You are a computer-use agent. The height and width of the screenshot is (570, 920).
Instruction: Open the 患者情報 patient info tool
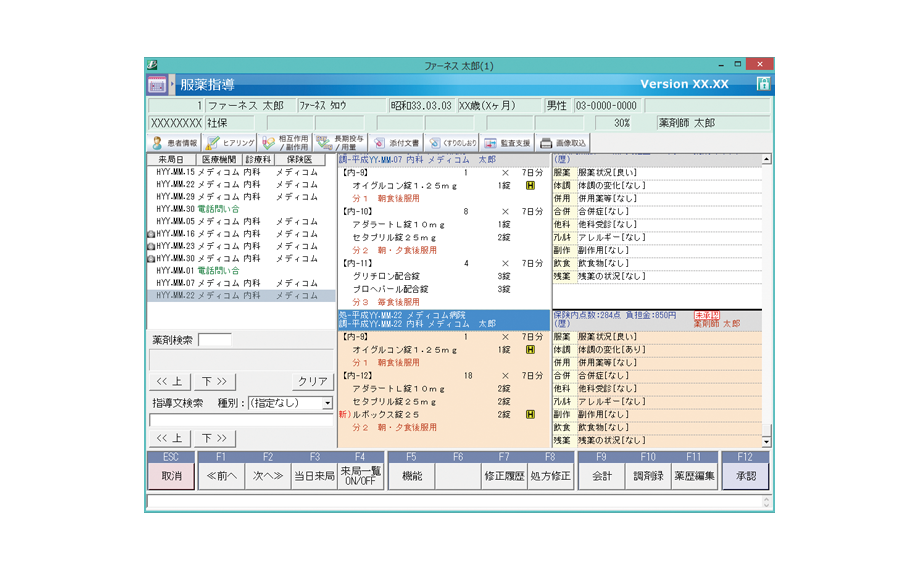pyautogui.click(x=174, y=143)
